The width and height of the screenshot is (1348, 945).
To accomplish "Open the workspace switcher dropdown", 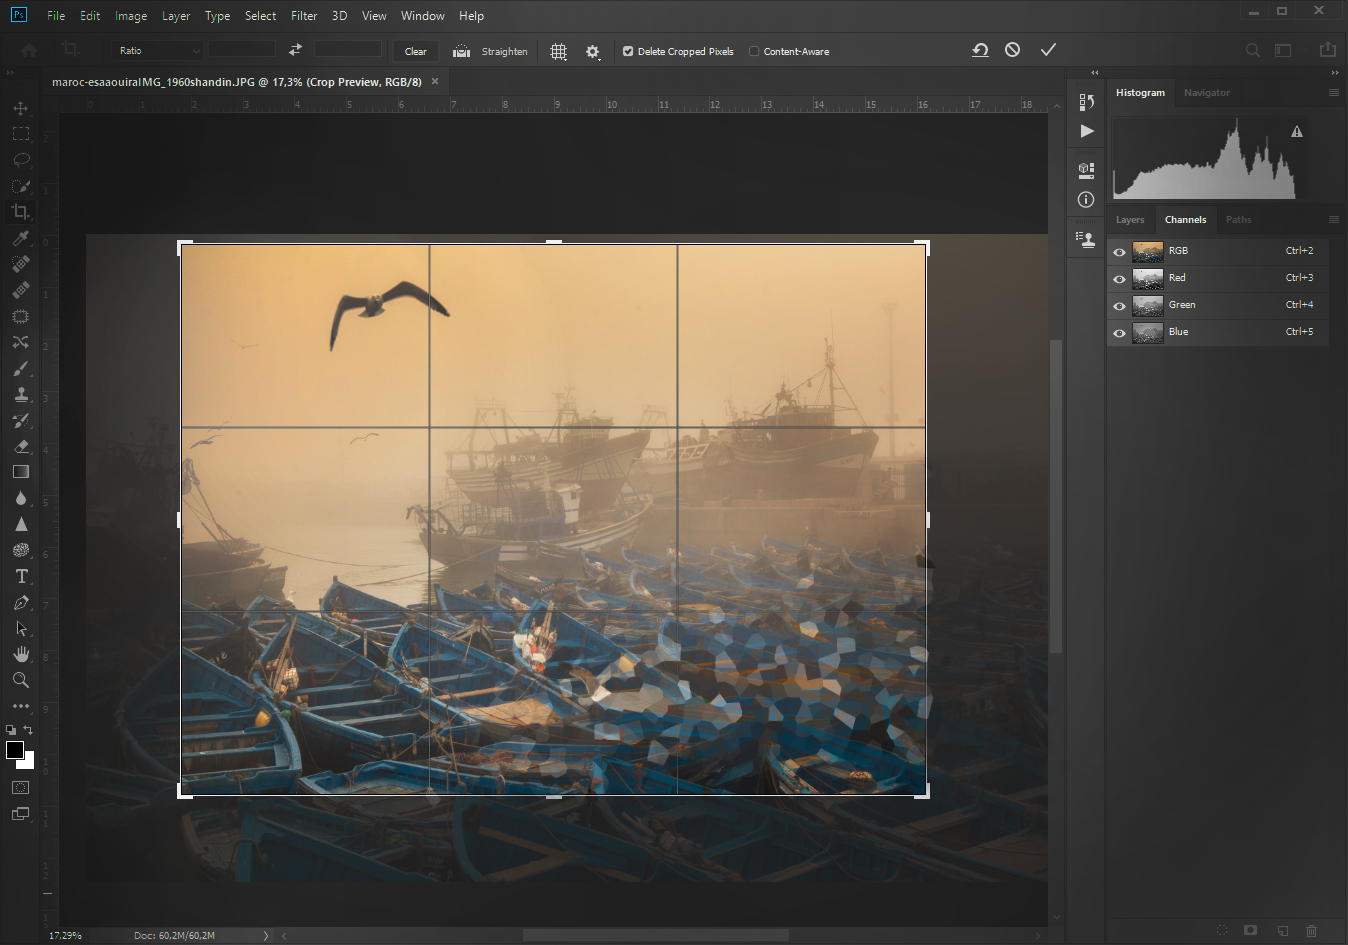I will pyautogui.click(x=1283, y=50).
